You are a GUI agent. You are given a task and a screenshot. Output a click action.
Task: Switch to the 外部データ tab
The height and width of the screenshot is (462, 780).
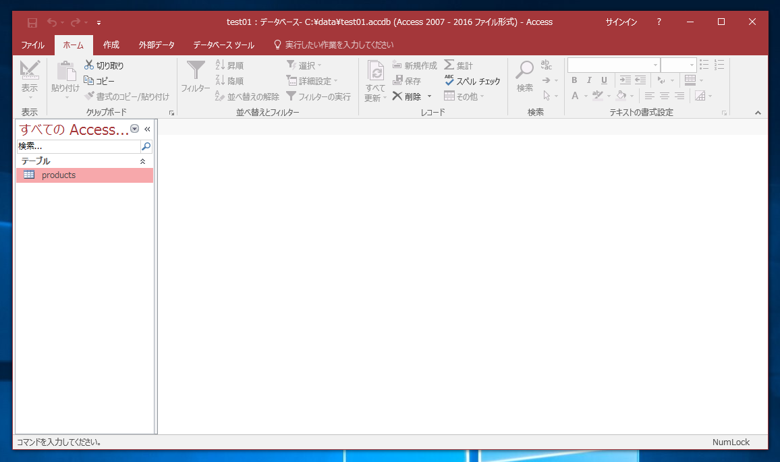(x=157, y=45)
